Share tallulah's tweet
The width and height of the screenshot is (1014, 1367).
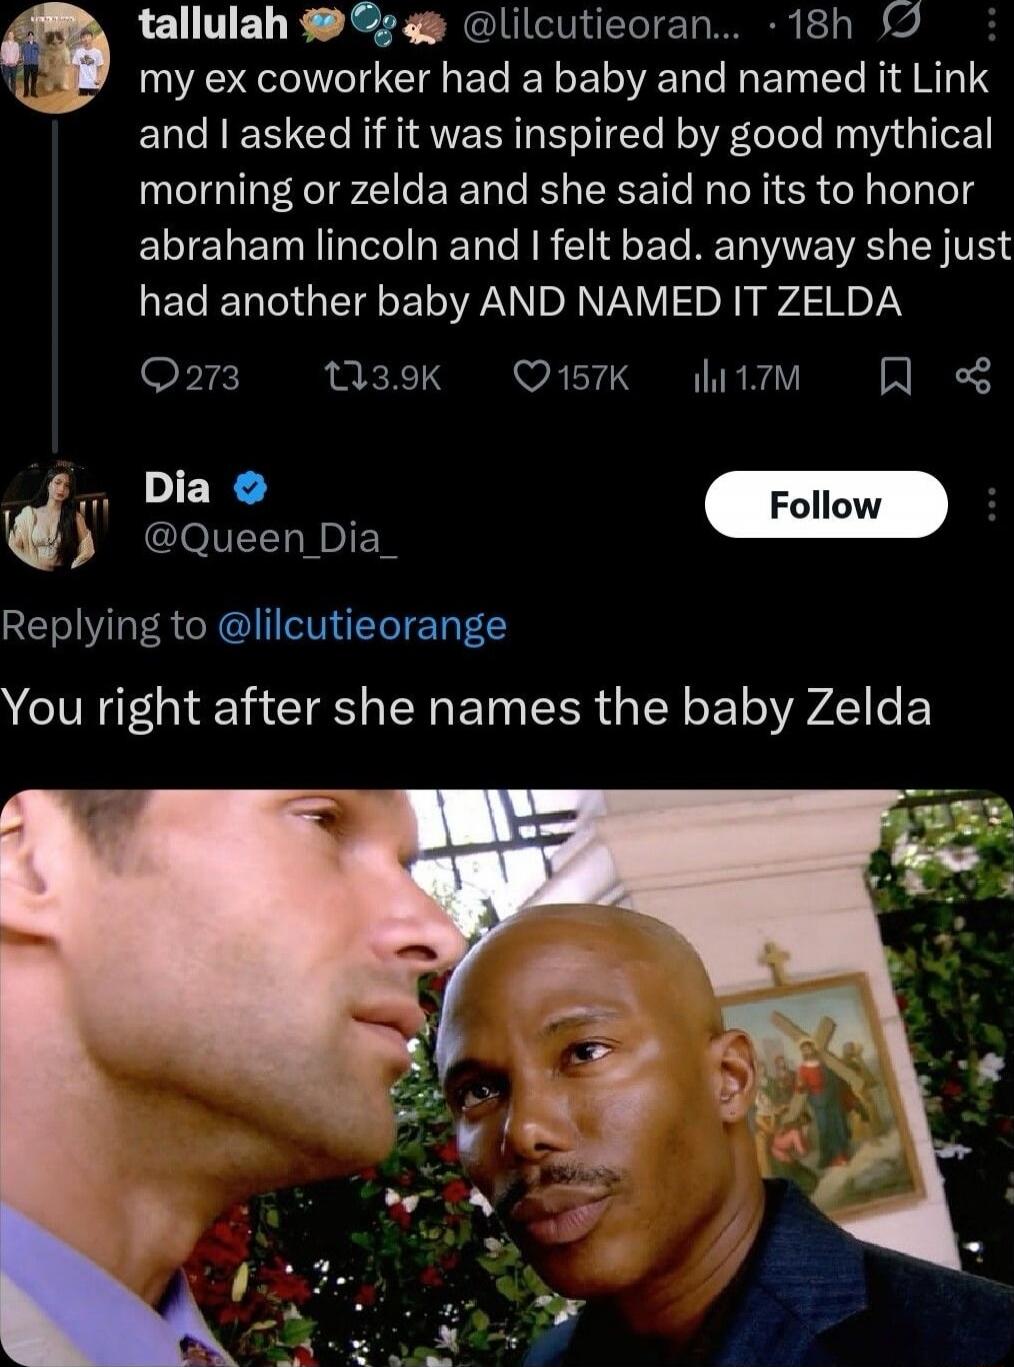click(x=973, y=376)
